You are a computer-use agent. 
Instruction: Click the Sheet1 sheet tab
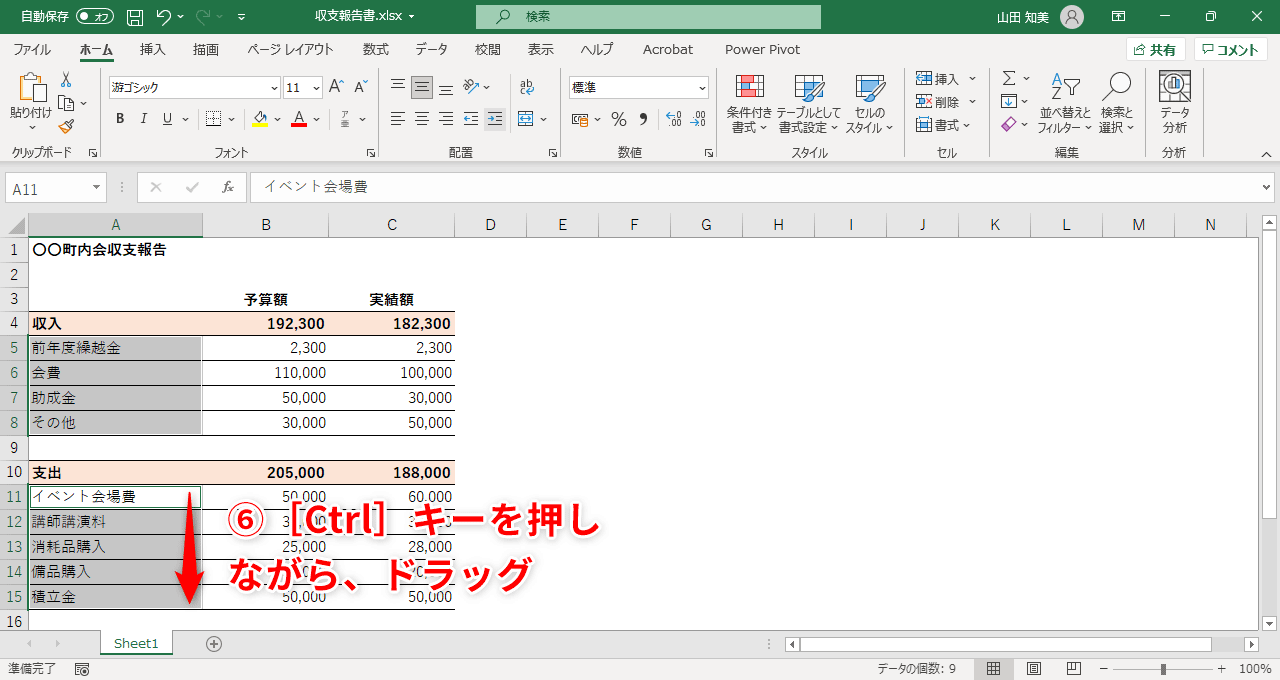tap(136, 643)
